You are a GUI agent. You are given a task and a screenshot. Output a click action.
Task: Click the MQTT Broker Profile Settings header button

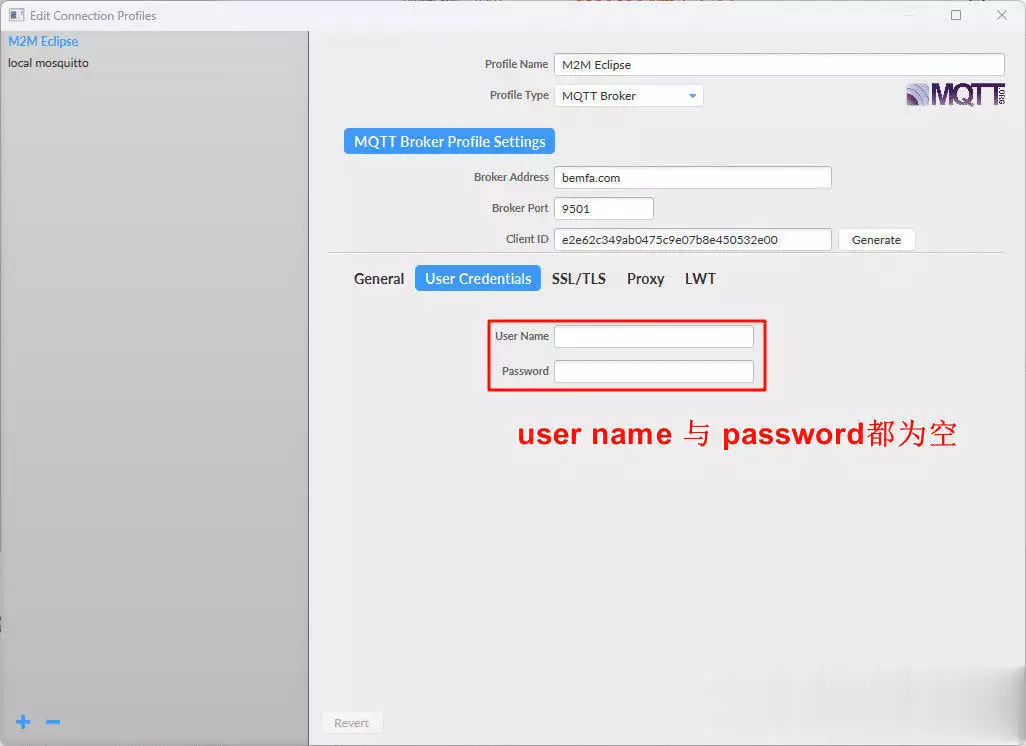[450, 141]
